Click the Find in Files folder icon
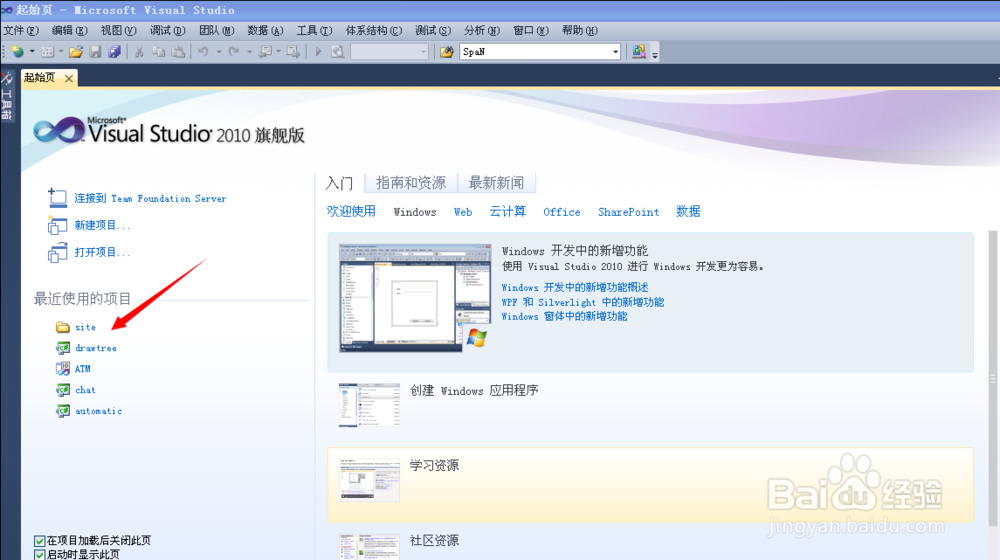This screenshot has width=1000, height=560. pyautogui.click(x=447, y=52)
